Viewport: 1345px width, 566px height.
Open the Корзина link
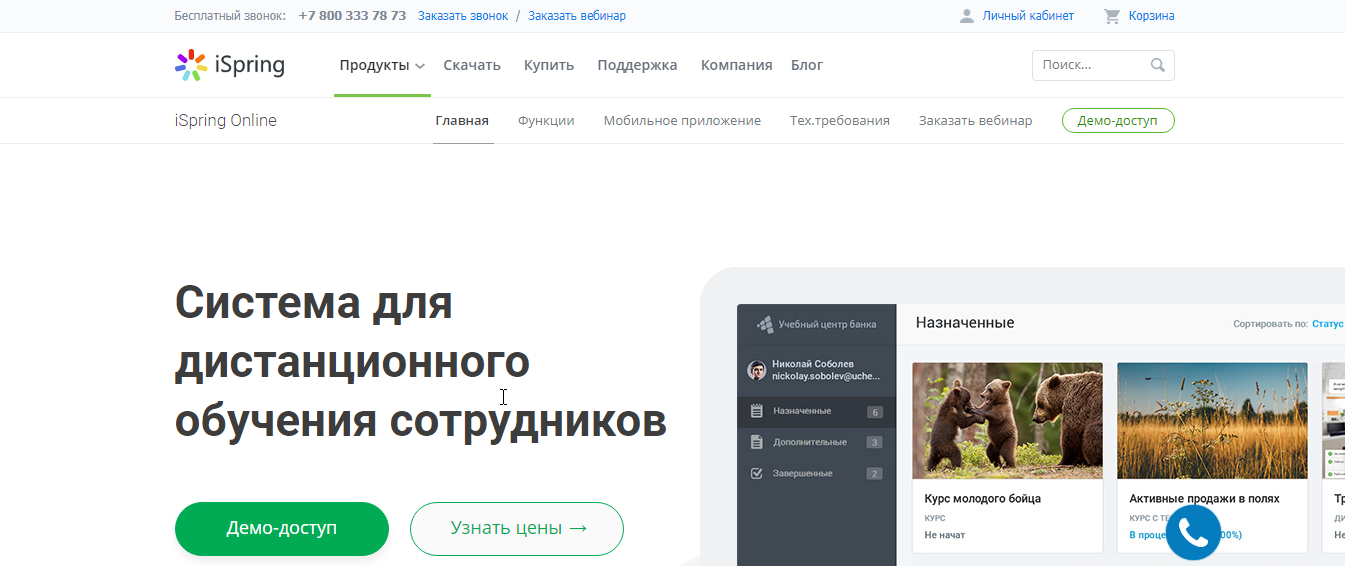pyautogui.click(x=1152, y=16)
